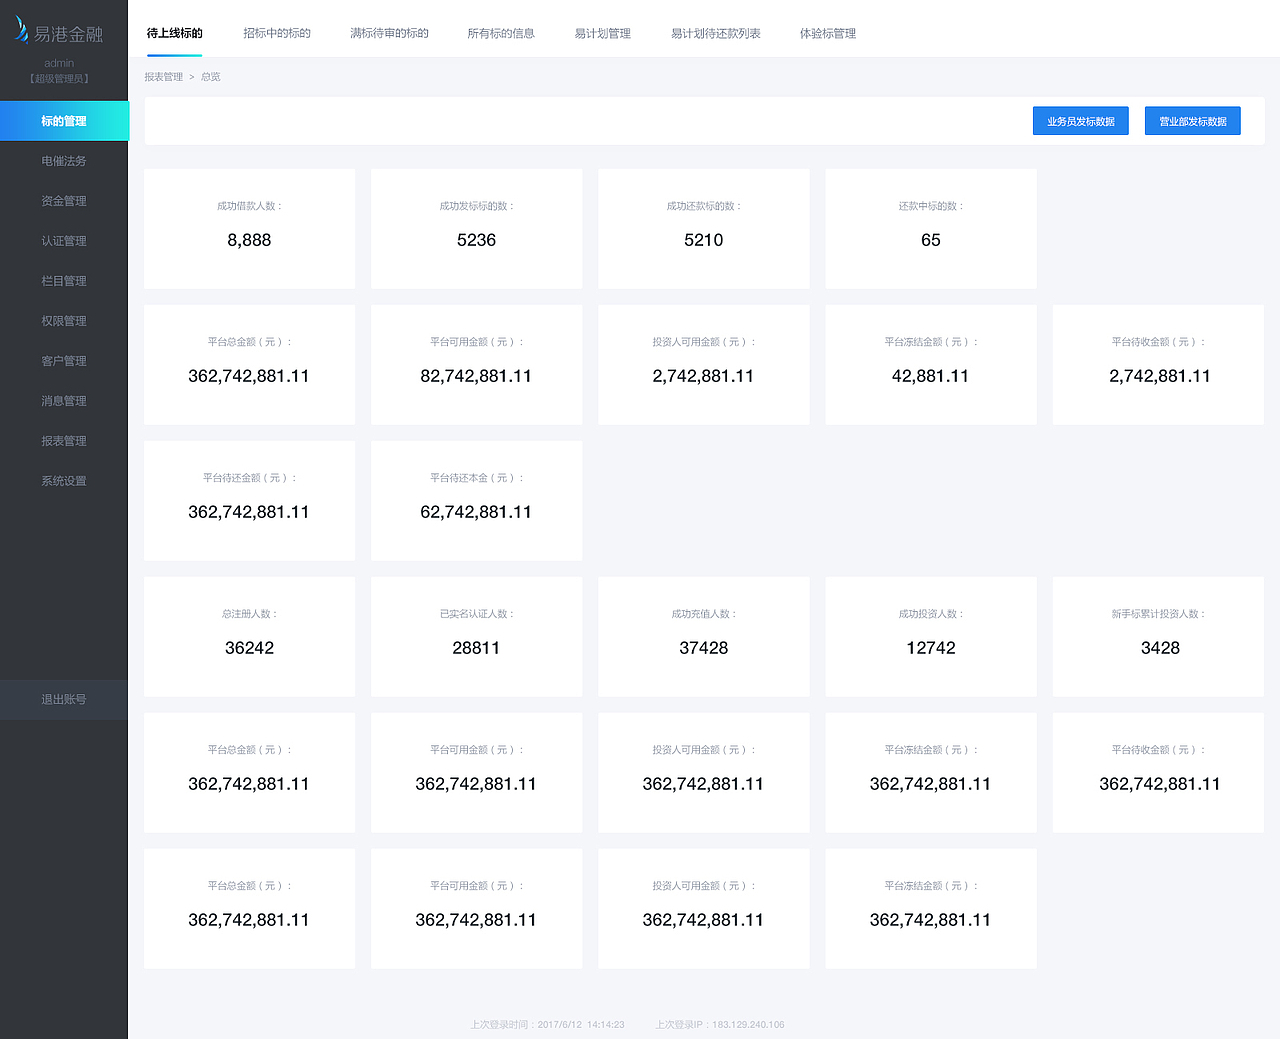Click the 平台待还金额 label
Image resolution: width=1280 pixels, height=1039 pixels.
(249, 478)
